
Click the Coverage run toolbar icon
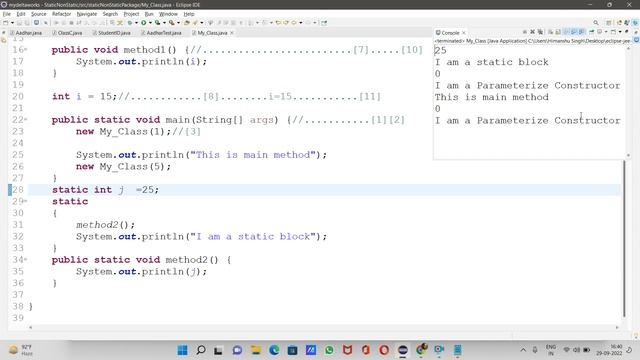(x=158, y=23)
